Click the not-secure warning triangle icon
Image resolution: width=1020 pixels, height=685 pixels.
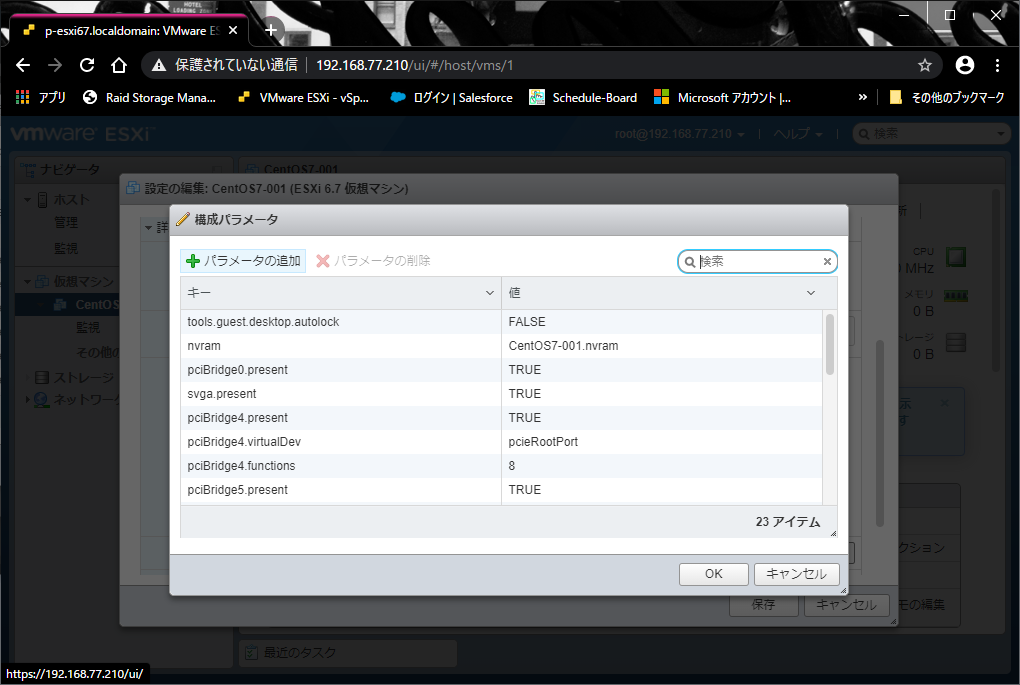(159, 65)
